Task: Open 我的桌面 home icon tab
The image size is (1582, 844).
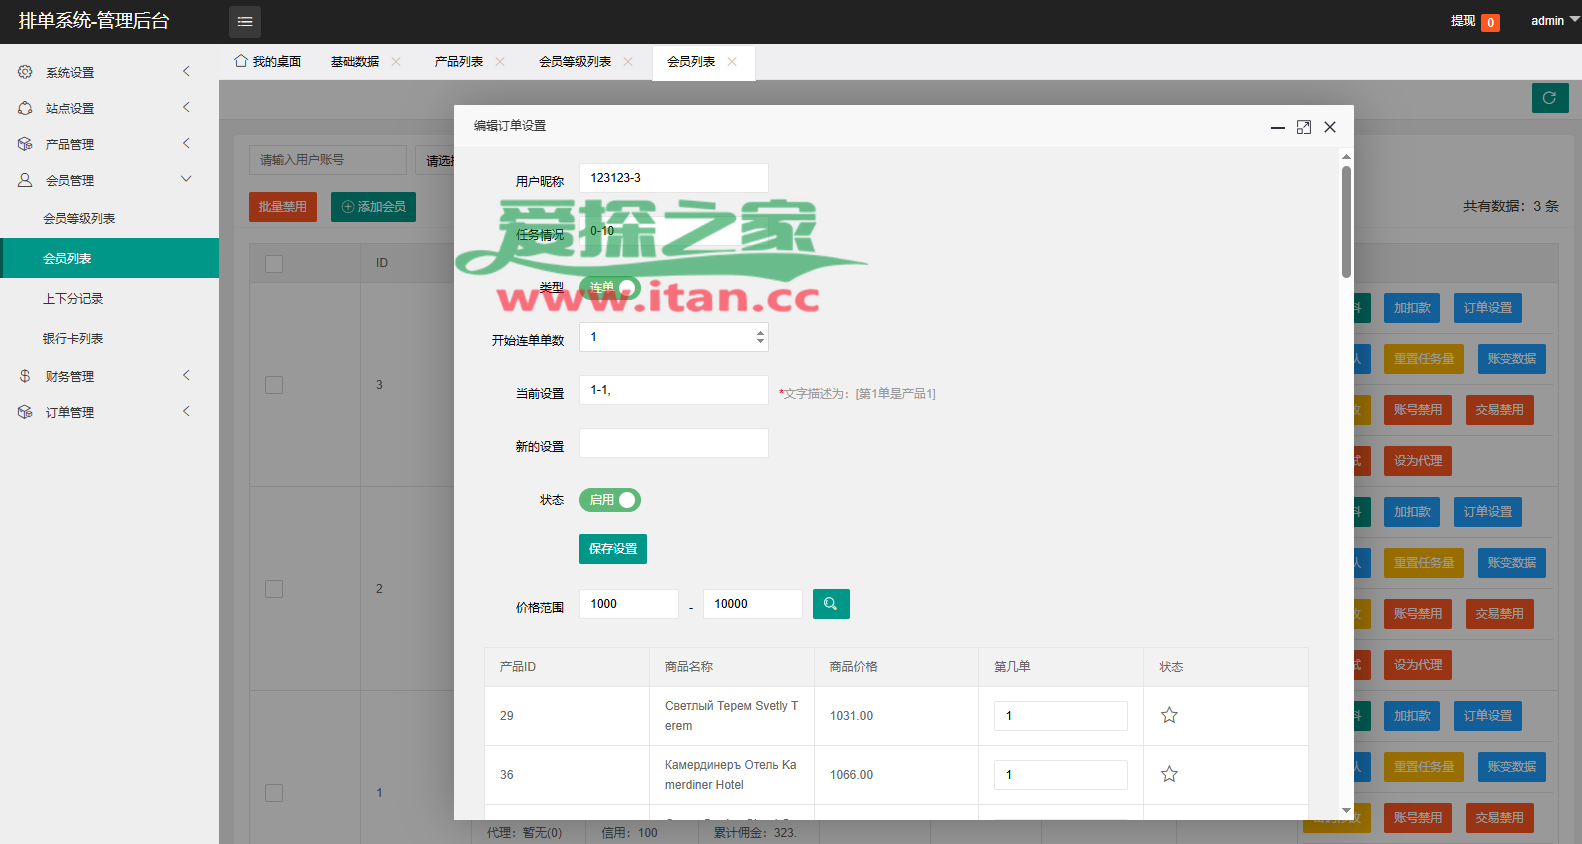Action: 267,62
